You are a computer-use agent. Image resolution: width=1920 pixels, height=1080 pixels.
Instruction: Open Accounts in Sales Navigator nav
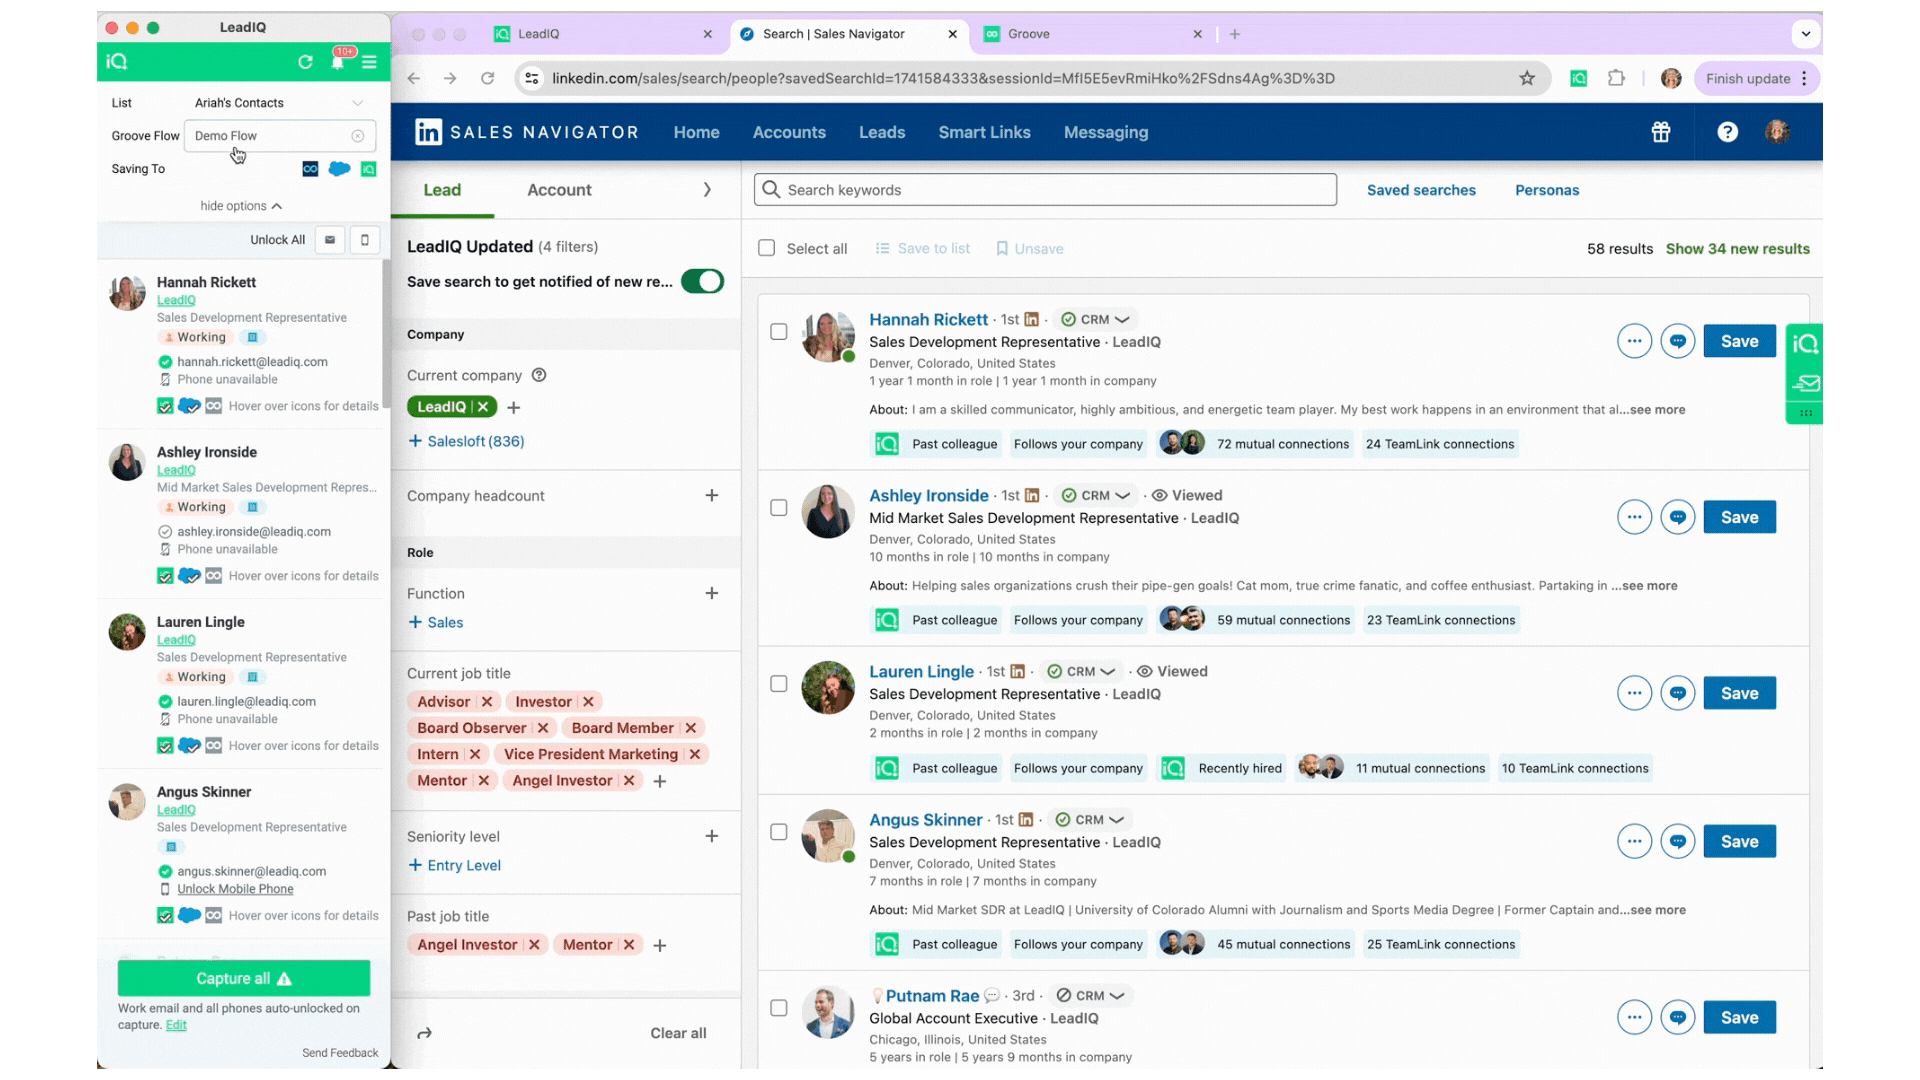[789, 132]
